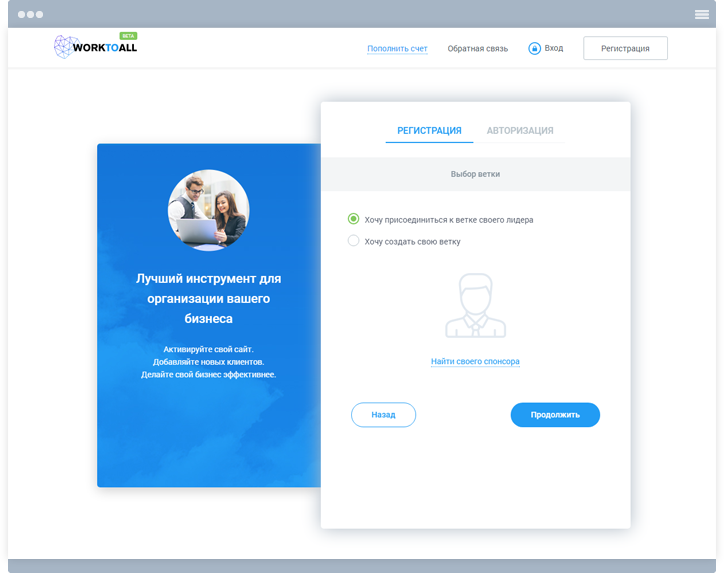Switch to the РЕГИСТРАЦИЯ tab
Image resolution: width=724 pixels, height=573 pixels.
click(429, 131)
